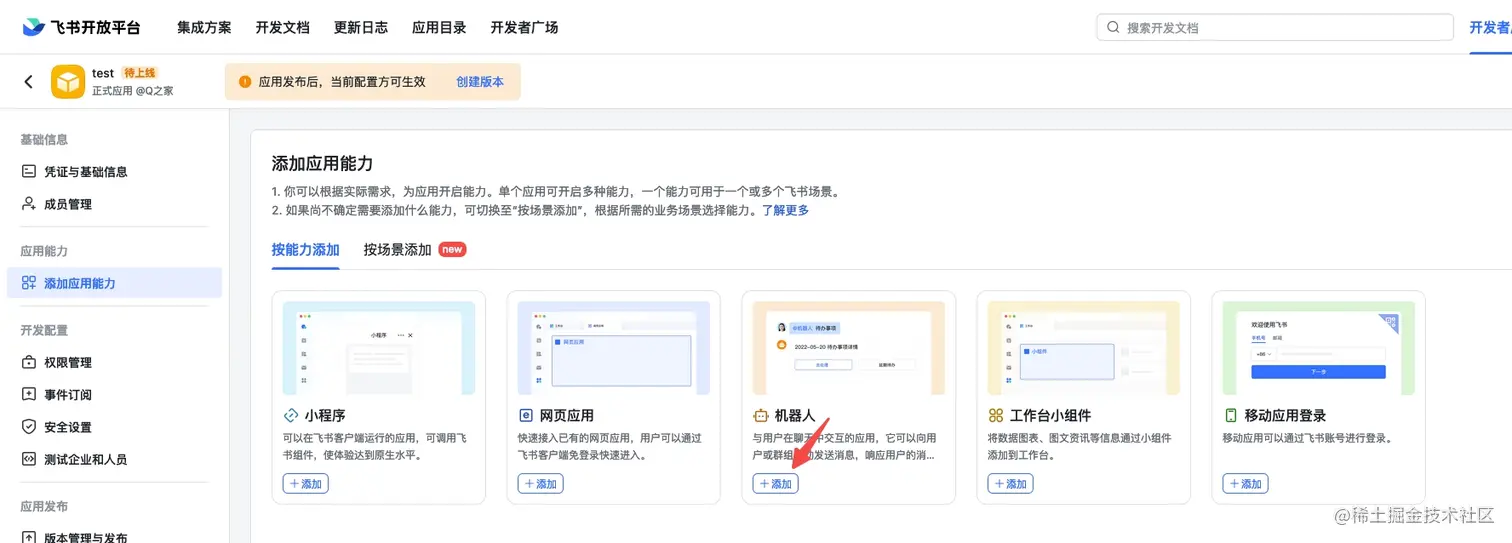Image resolution: width=1512 pixels, height=543 pixels.
Task: Switch to the 按场景添加 tab
Action: [398, 250]
